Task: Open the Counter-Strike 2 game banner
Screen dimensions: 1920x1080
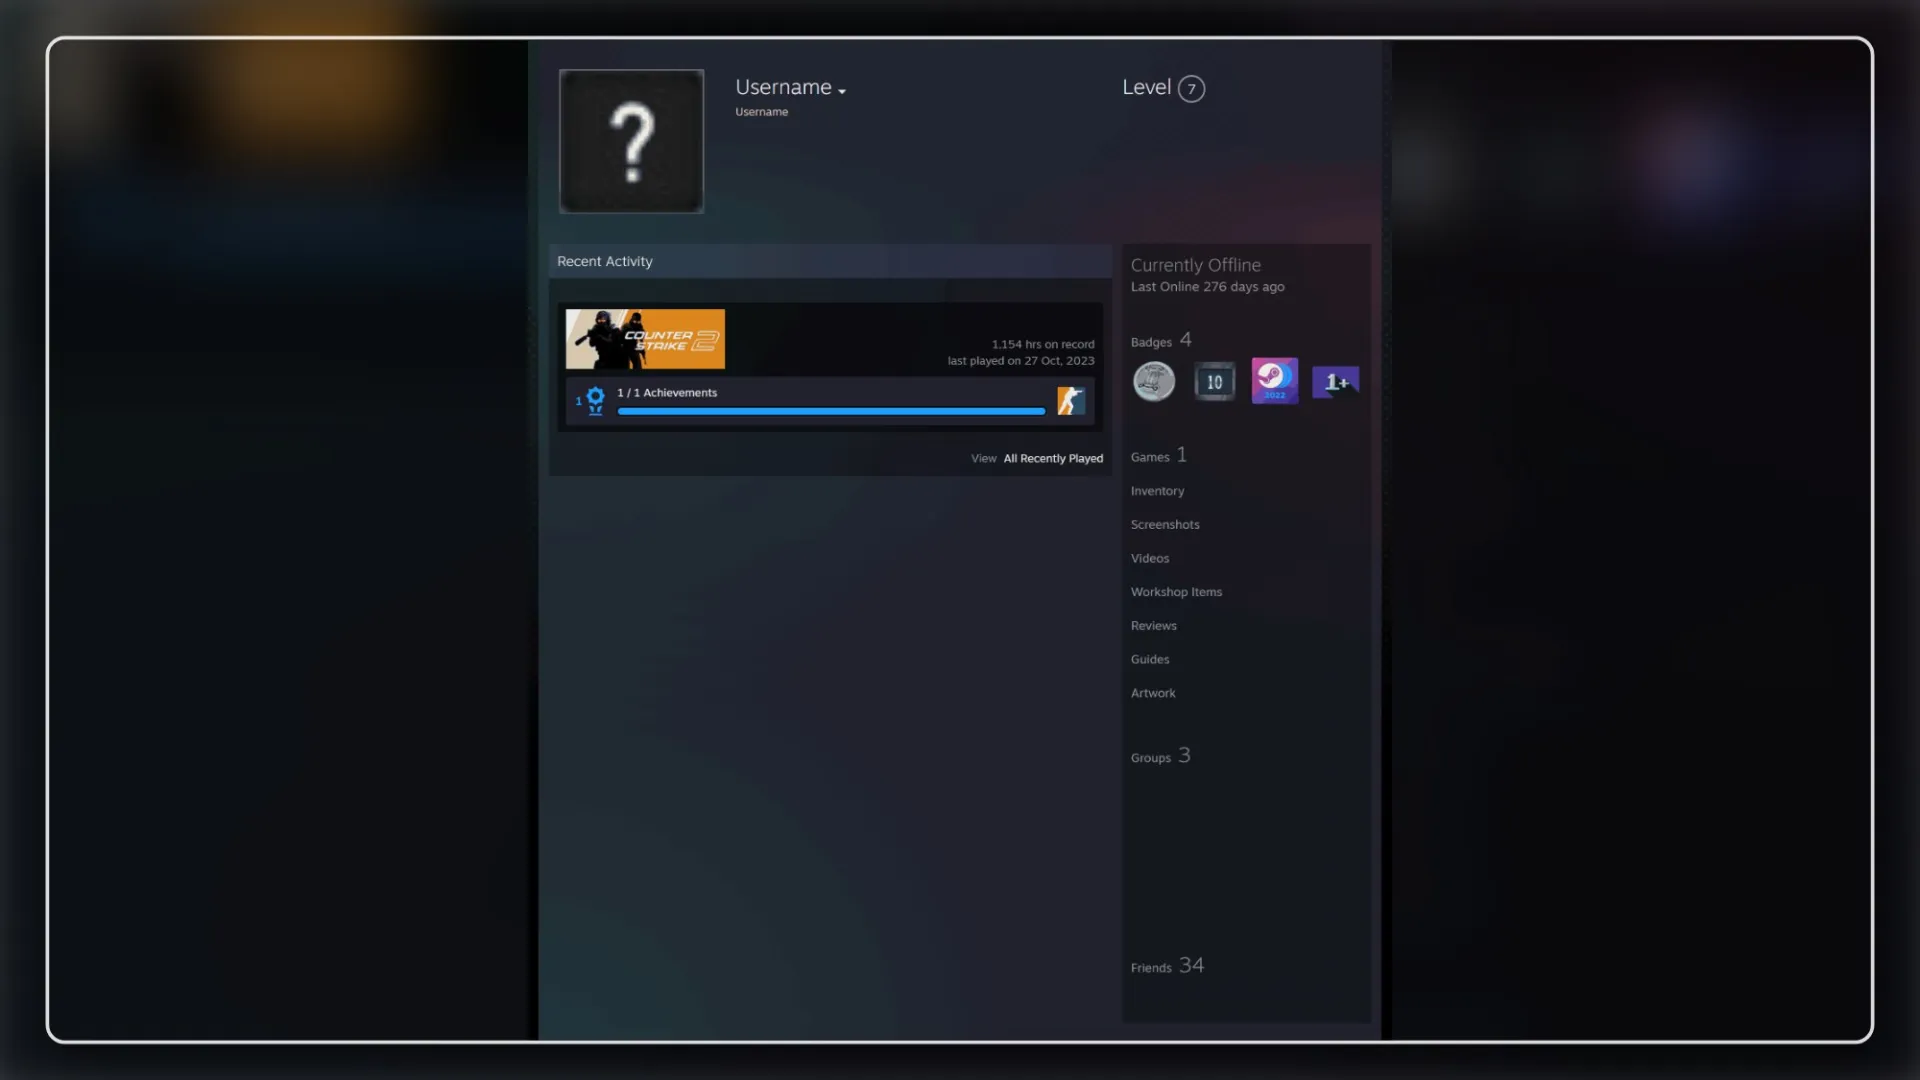Action: [x=645, y=339]
